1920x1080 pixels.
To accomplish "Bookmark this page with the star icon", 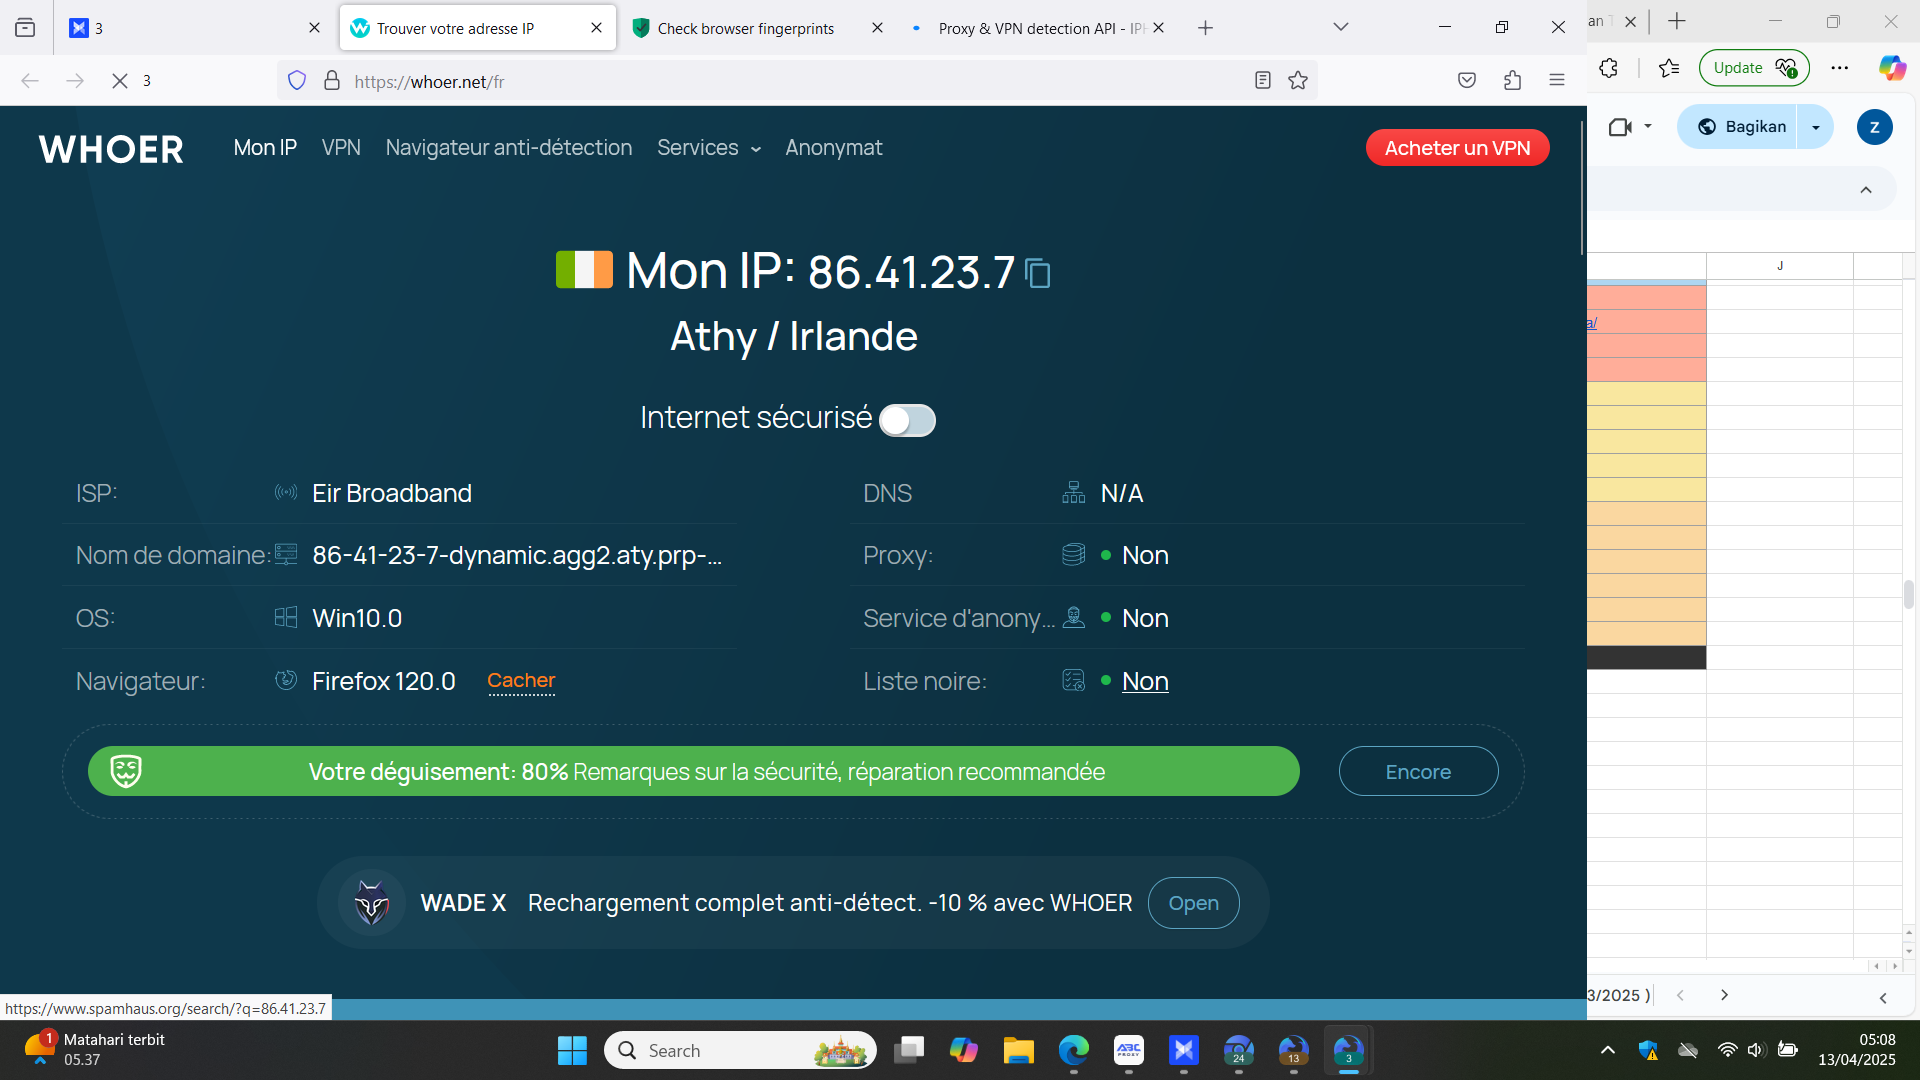I will pos(1298,81).
